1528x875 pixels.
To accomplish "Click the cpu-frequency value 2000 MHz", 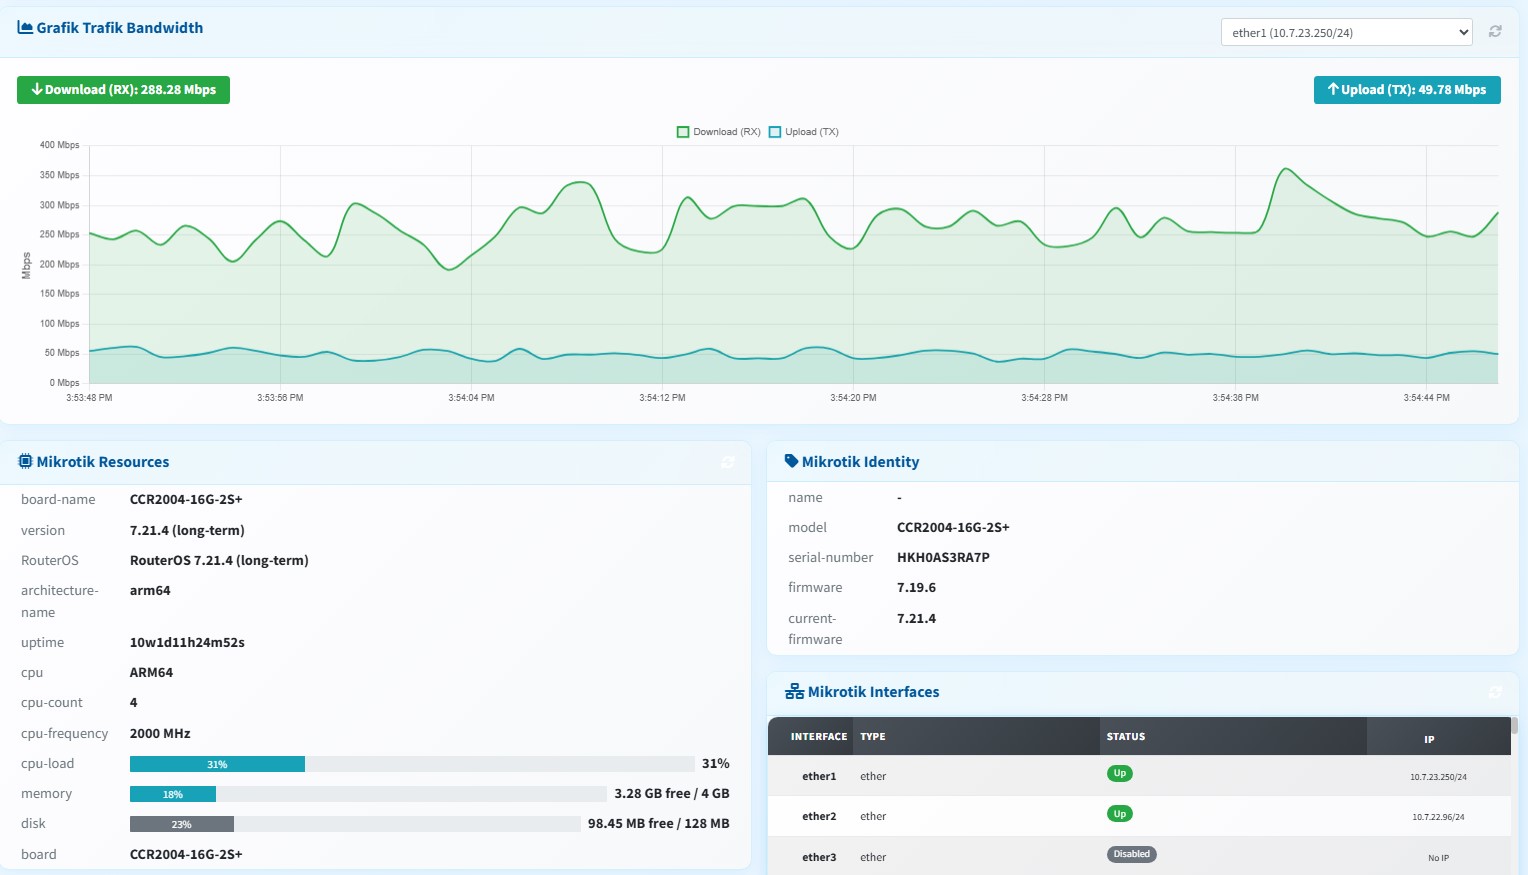I will (x=160, y=734).
